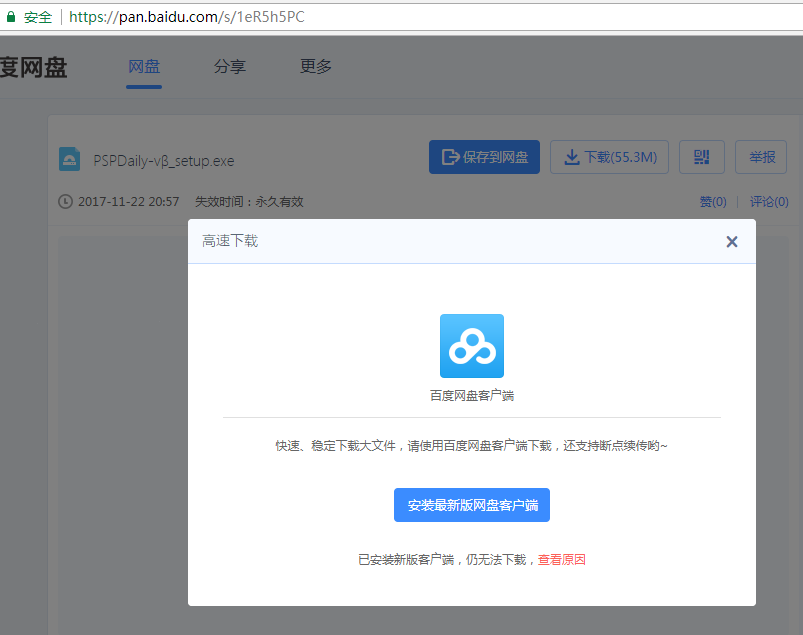The height and width of the screenshot is (635, 803).
Task: Click the 网盘 logo text
Action: click(x=33, y=68)
